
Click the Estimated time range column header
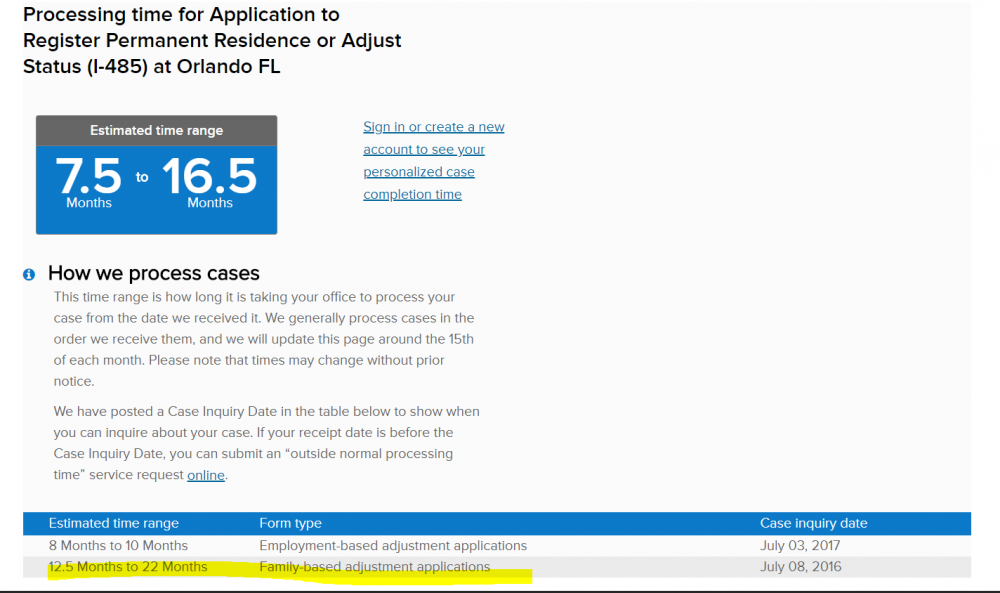[114, 523]
